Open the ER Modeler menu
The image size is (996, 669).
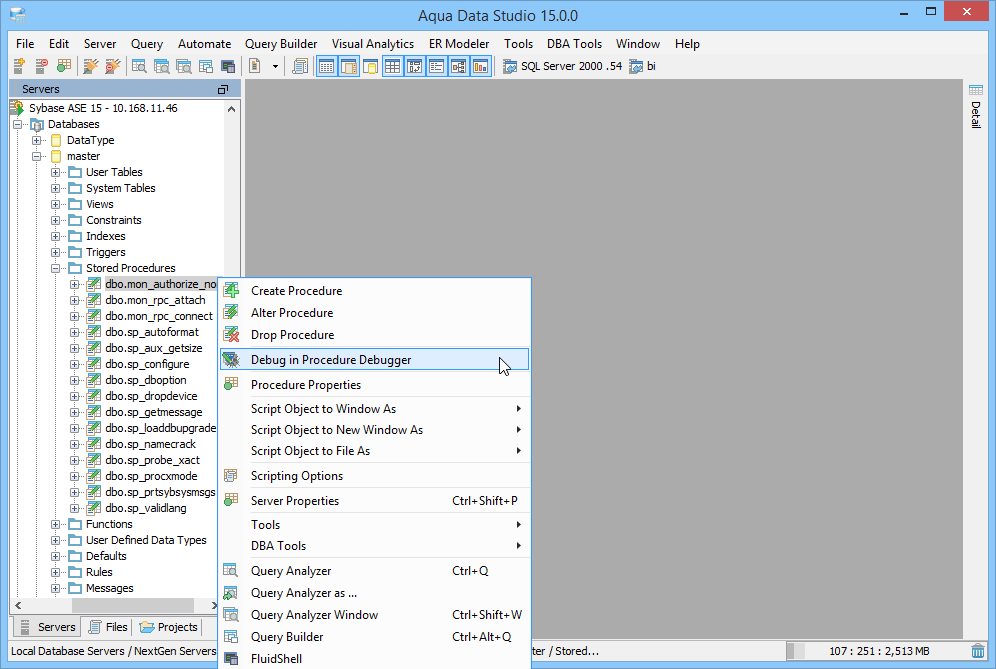pos(459,44)
